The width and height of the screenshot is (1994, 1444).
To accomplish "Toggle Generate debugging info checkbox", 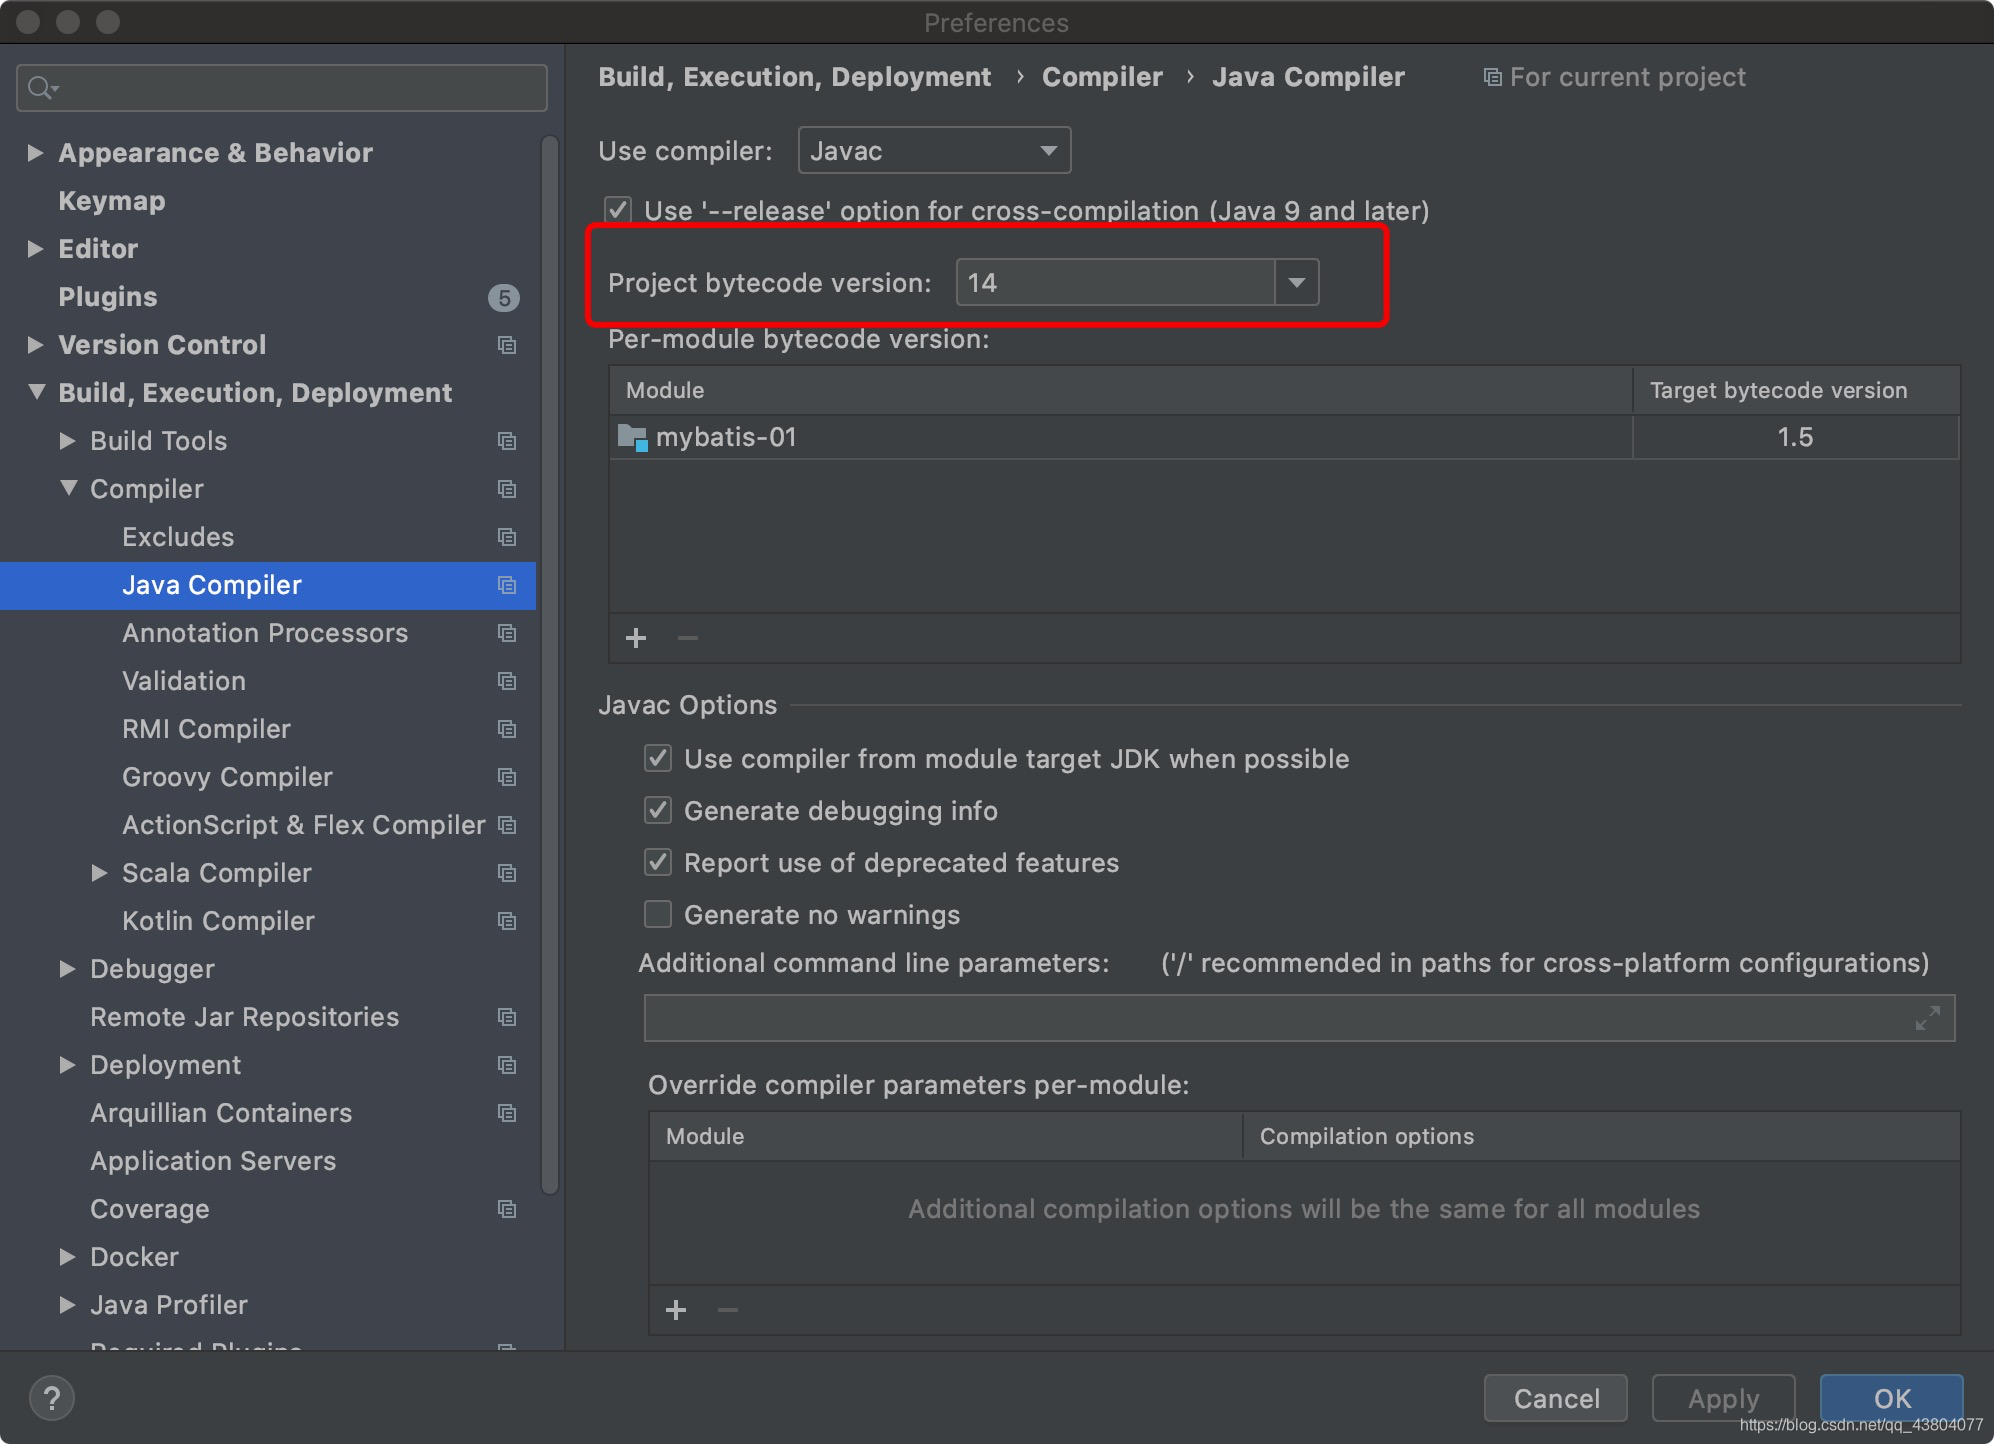I will [658, 810].
